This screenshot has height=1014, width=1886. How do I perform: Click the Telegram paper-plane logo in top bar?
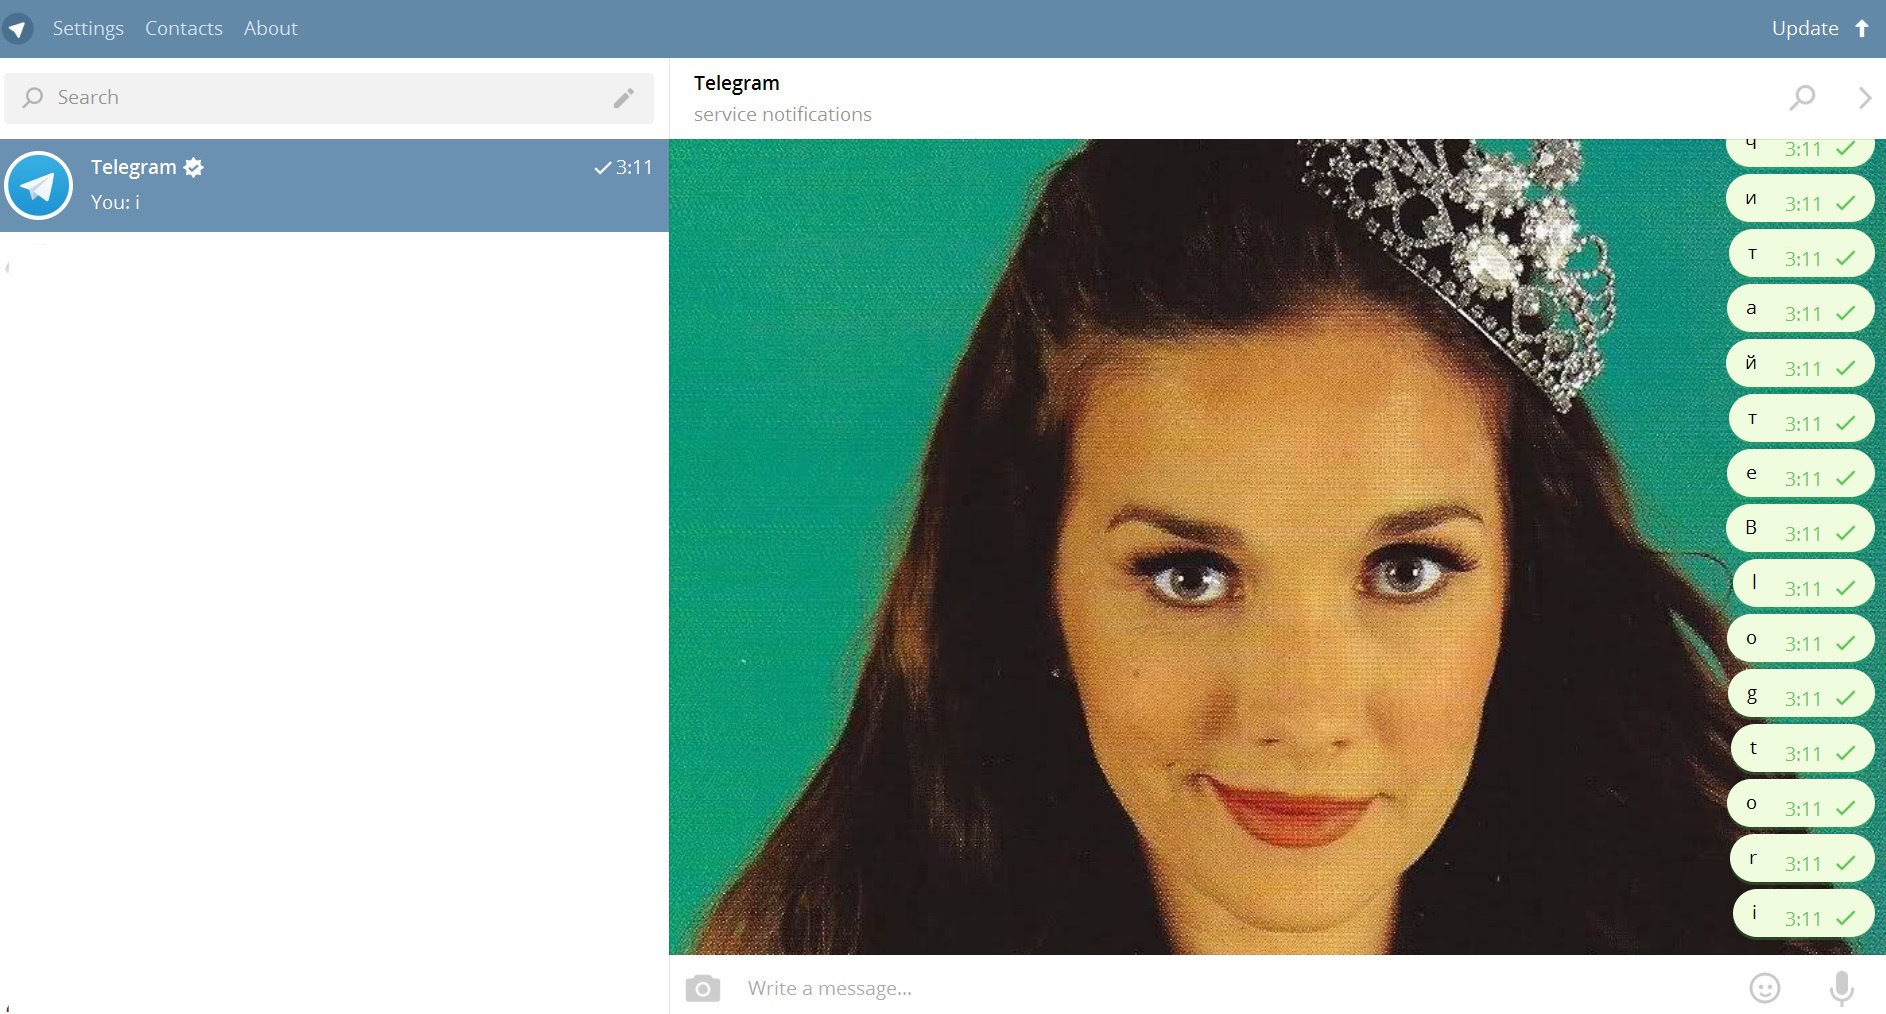[18, 29]
